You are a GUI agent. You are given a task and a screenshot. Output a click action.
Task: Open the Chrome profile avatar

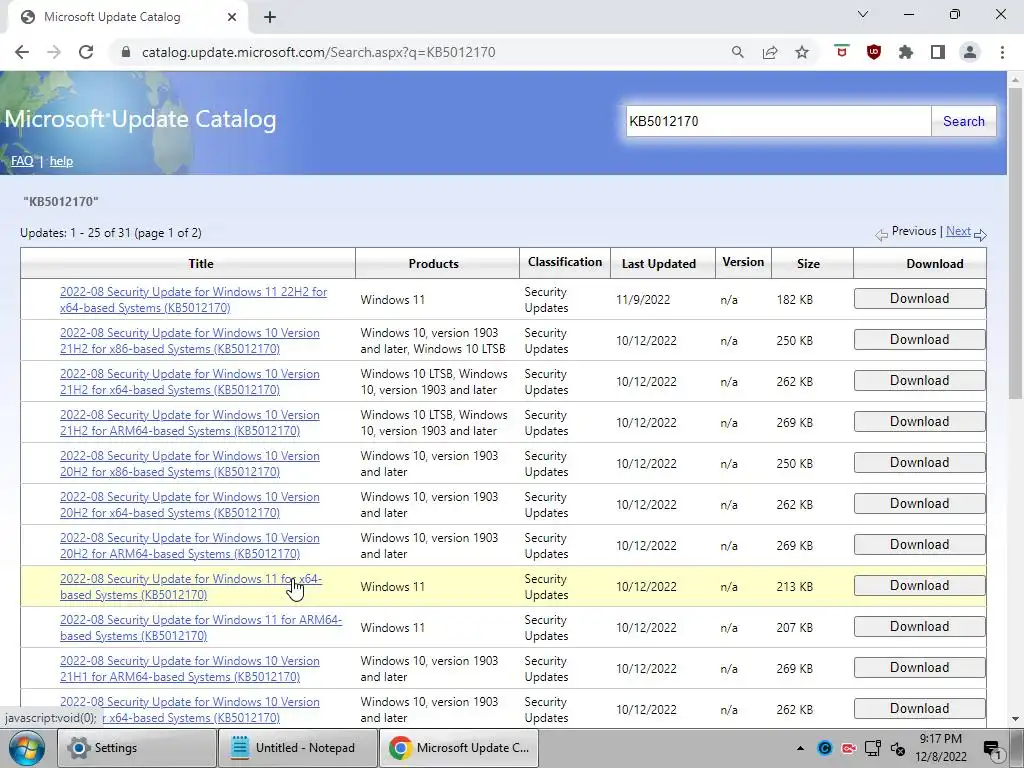point(970,52)
